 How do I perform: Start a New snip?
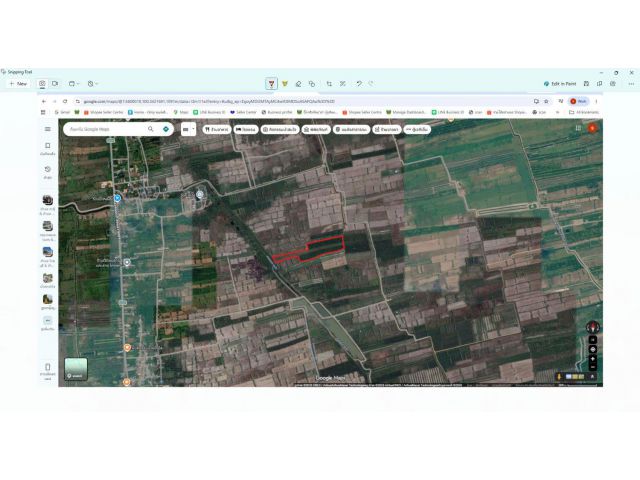point(18,83)
